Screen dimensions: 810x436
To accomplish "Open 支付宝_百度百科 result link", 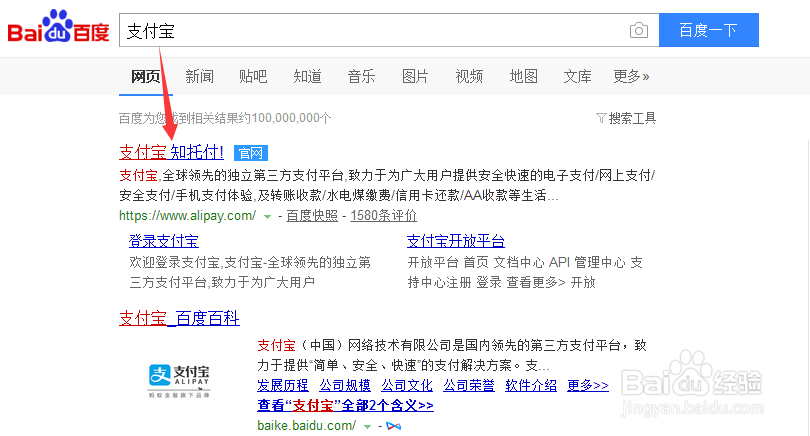I will (x=179, y=318).
